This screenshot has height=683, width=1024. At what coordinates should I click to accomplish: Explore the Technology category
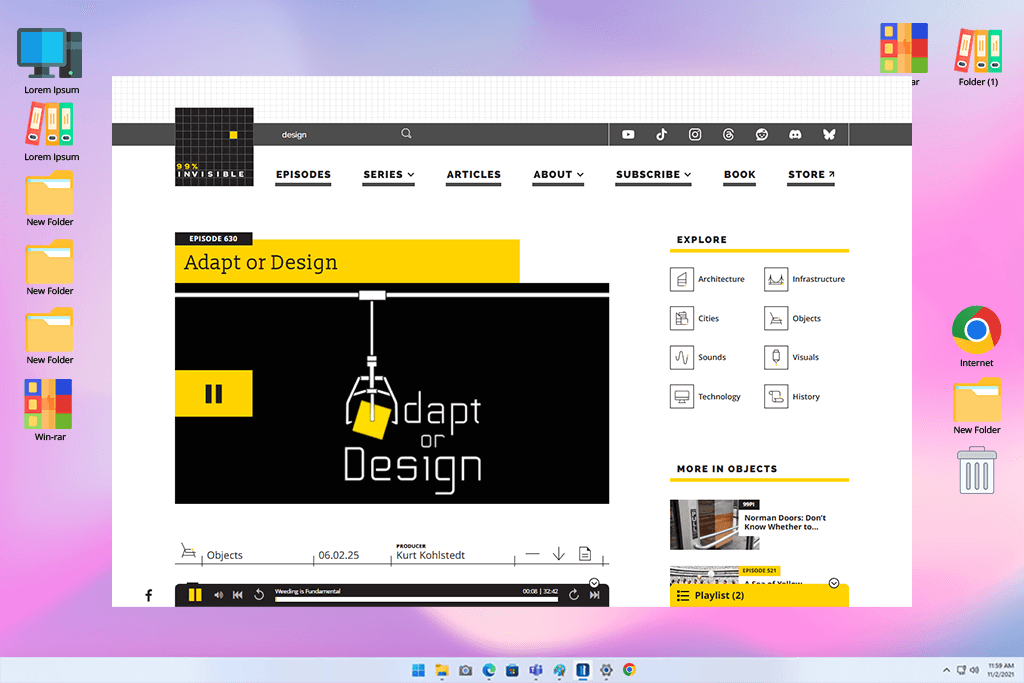[705, 396]
